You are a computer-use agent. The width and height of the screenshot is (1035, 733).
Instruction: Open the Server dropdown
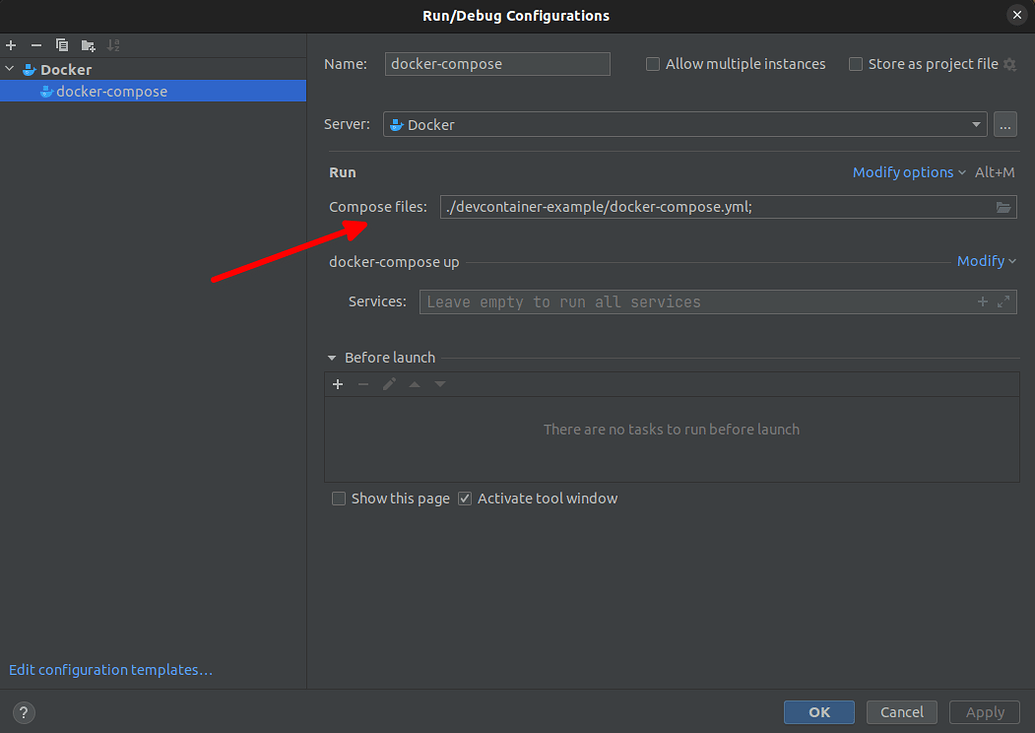coord(975,124)
